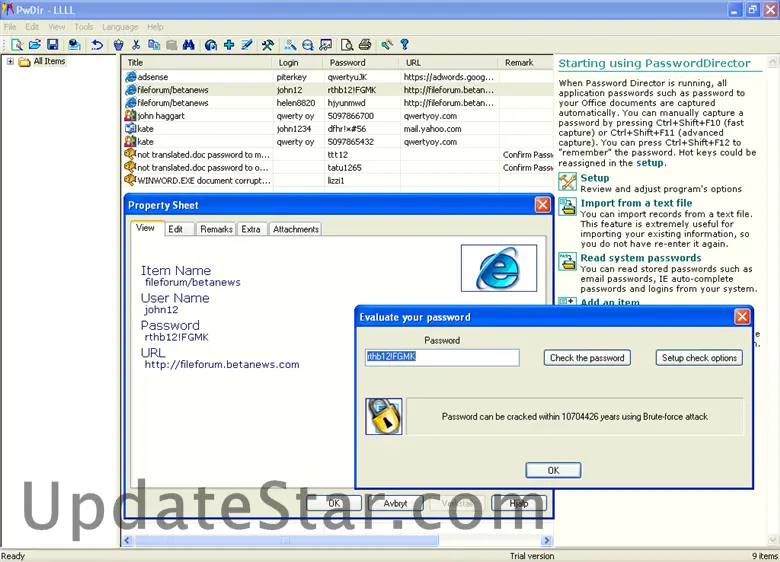Screen dimensions: 780x562
Task: Select the adsense row title
Action: (x=153, y=77)
